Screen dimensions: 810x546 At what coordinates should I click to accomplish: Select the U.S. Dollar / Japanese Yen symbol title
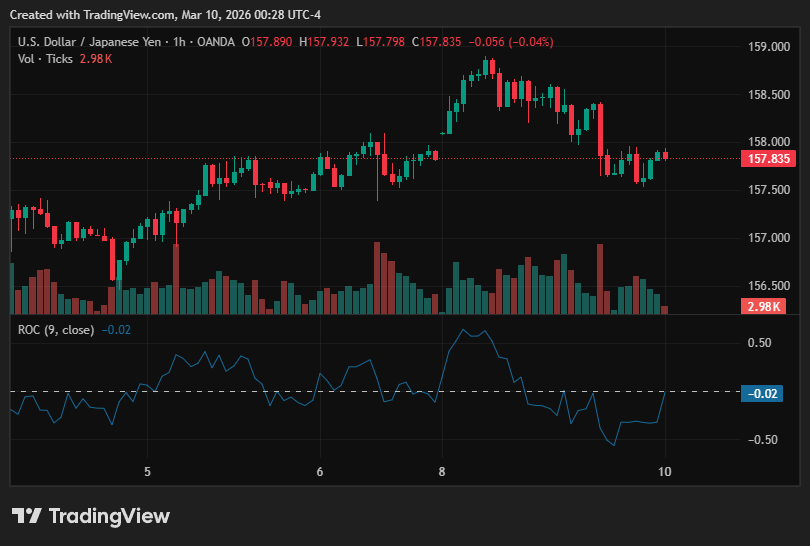pyautogui.click(x=89, y=42)
